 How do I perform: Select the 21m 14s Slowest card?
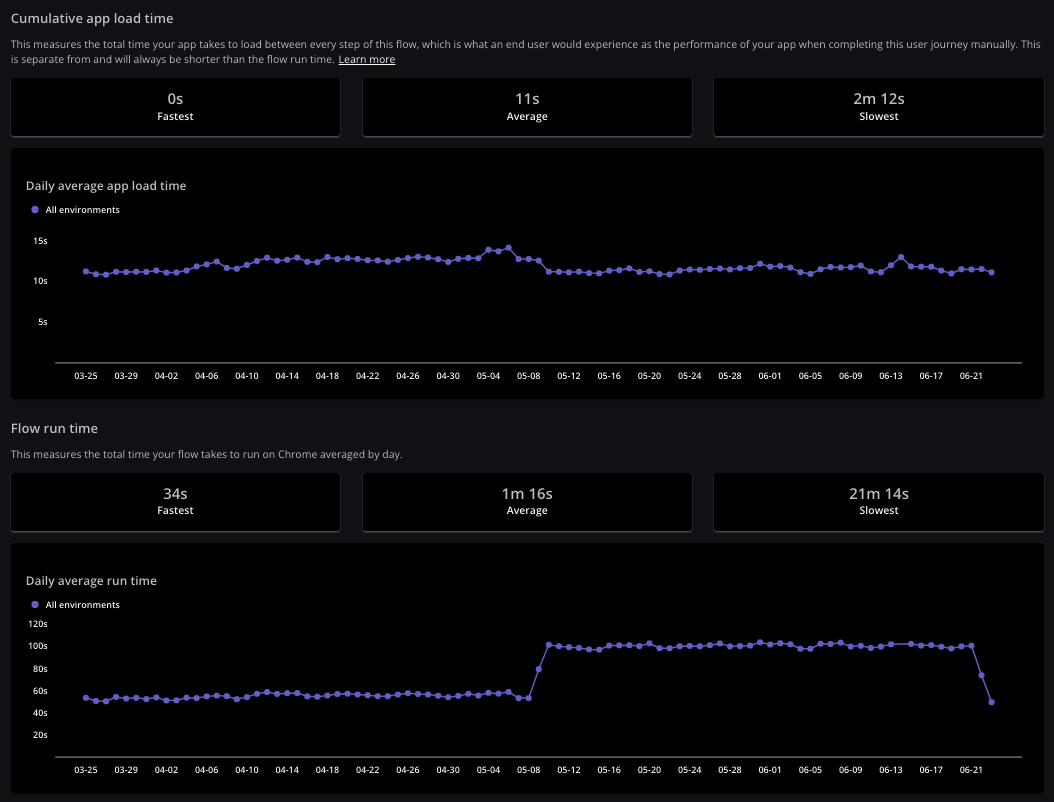tap(878, 501)
